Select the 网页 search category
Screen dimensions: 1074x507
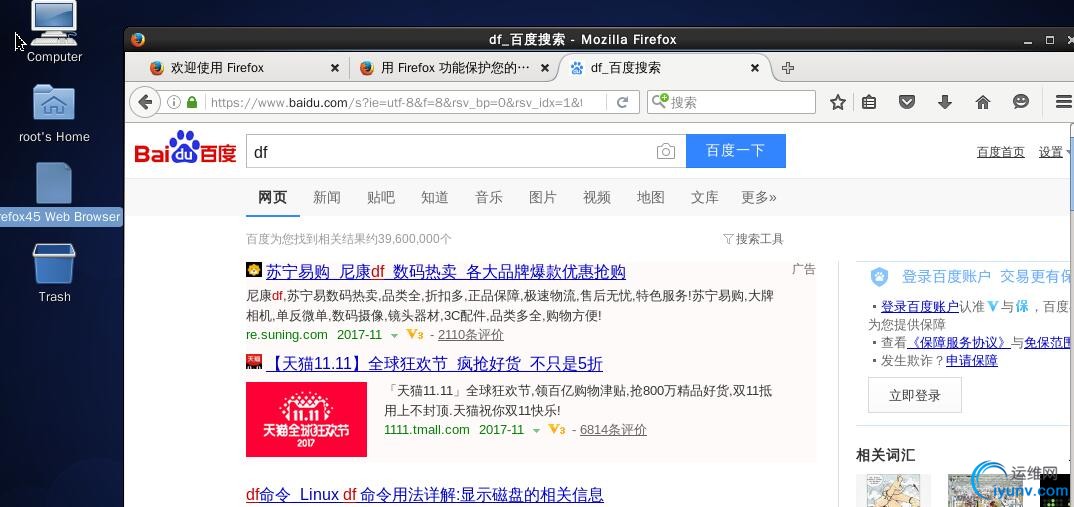point(273,197)
